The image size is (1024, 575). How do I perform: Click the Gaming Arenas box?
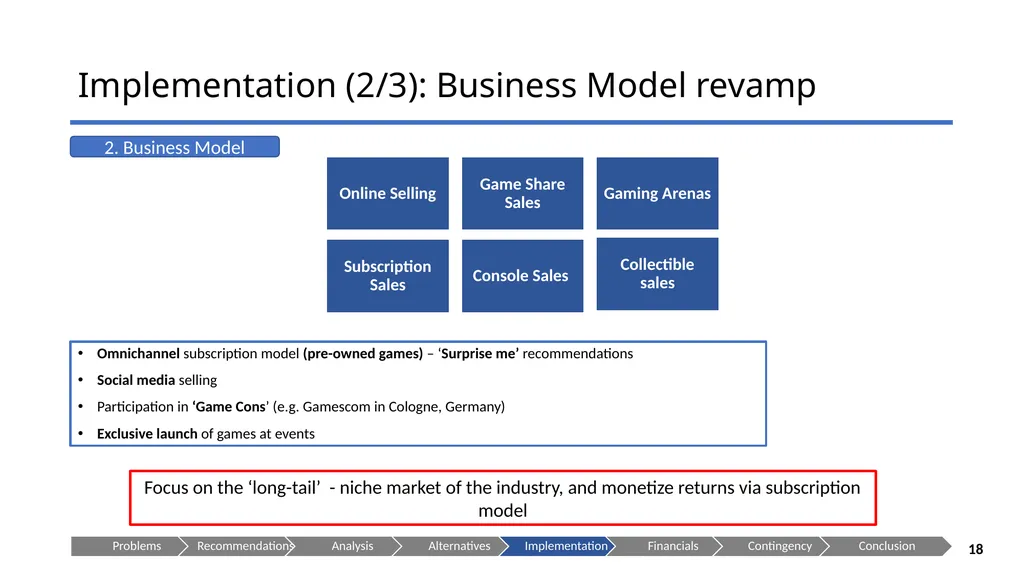pos(657,193)
